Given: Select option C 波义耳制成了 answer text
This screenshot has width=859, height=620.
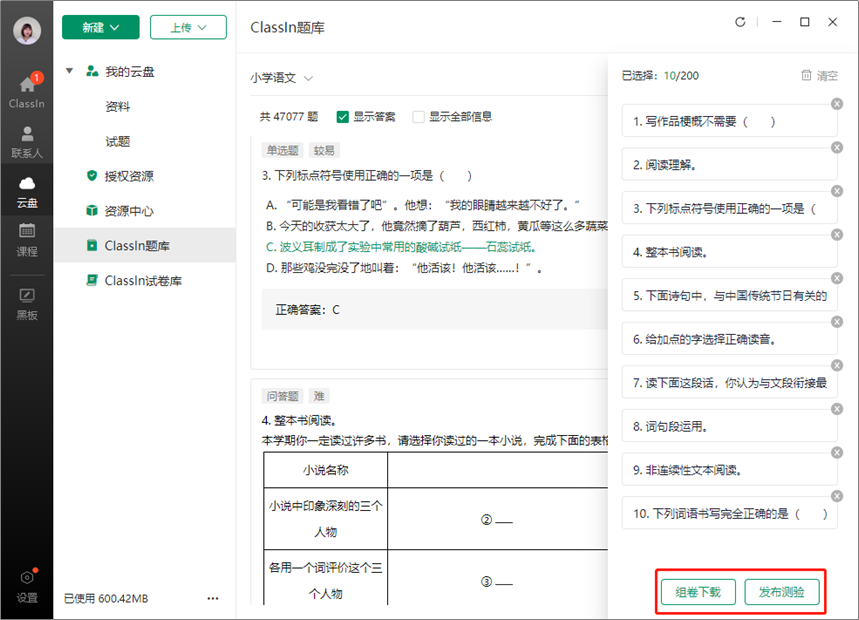Looking at the screenshot, I should pyautogui.click(x=401, y=247).
